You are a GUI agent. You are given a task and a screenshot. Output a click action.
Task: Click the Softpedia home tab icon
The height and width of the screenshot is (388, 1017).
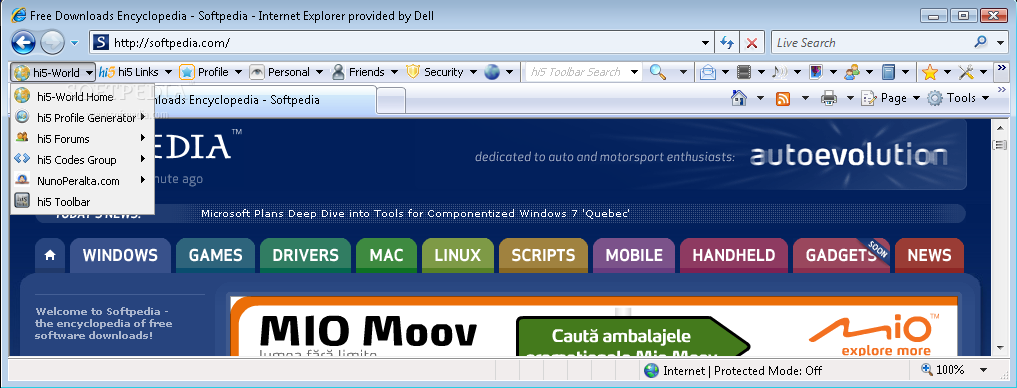coord(50,256)
